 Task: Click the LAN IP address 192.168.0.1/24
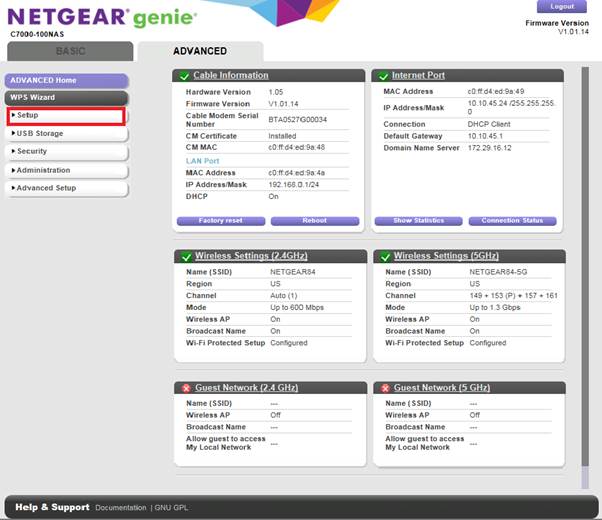tap(294, 185)
